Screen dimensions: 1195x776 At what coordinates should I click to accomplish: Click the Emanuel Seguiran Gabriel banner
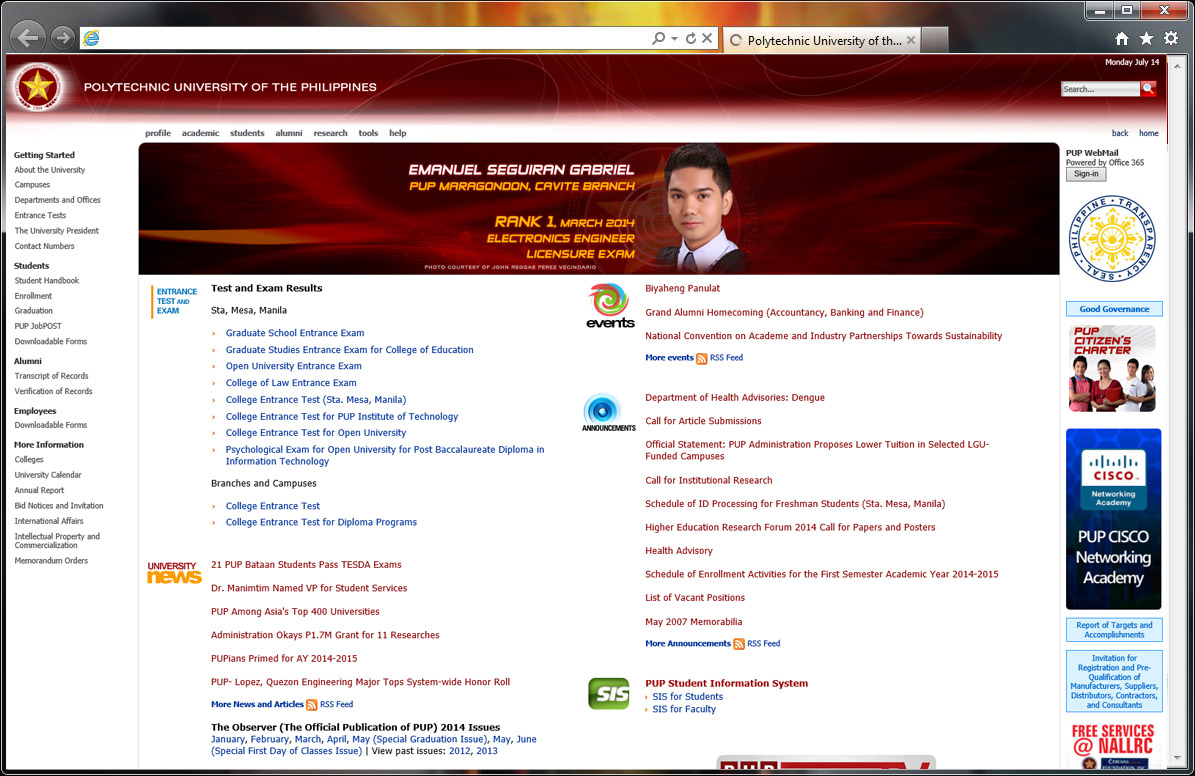[x=598, y=209]
